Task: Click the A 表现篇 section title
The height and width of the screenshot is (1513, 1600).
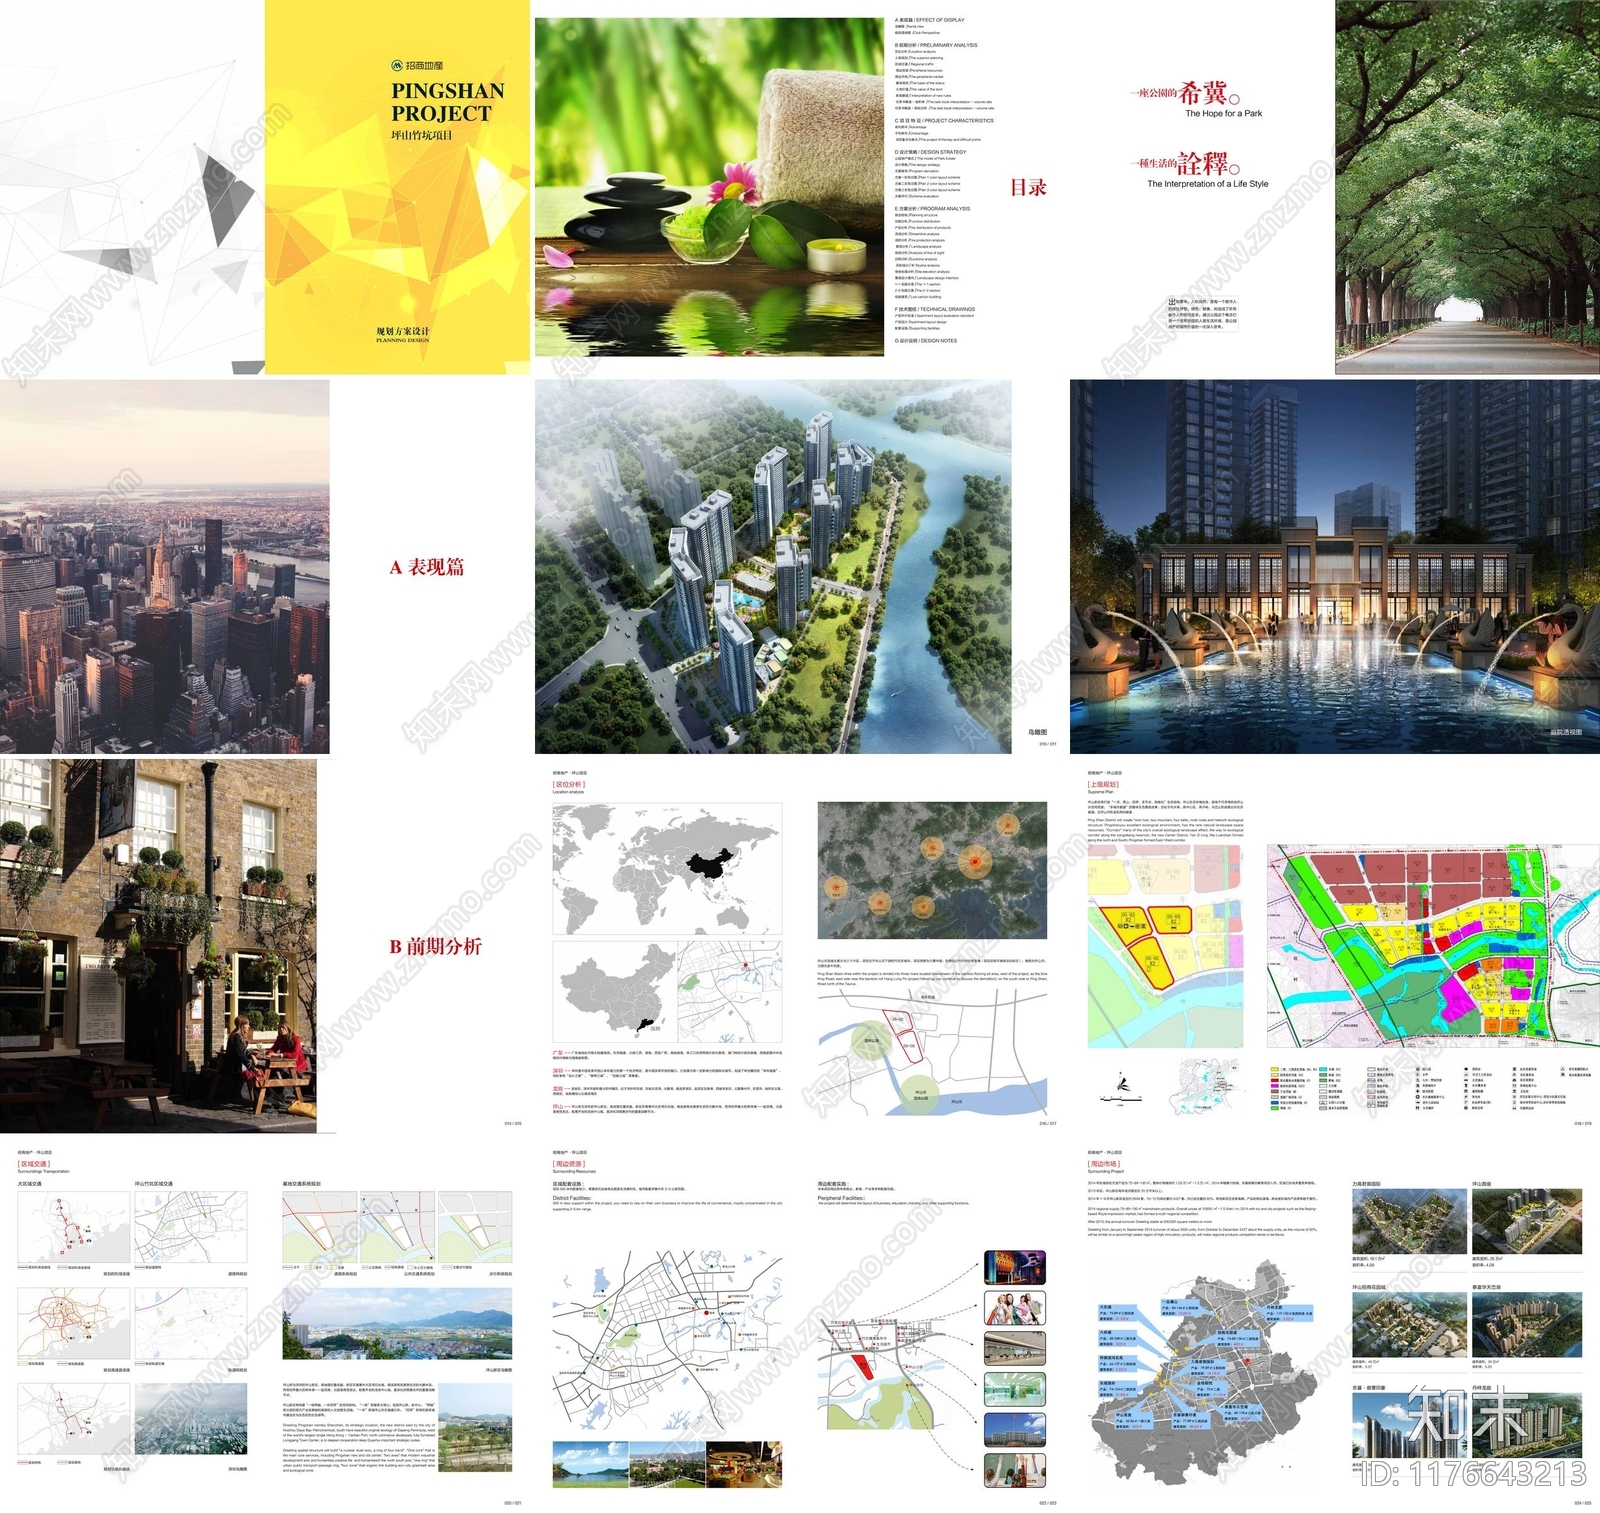Action: 427,567
